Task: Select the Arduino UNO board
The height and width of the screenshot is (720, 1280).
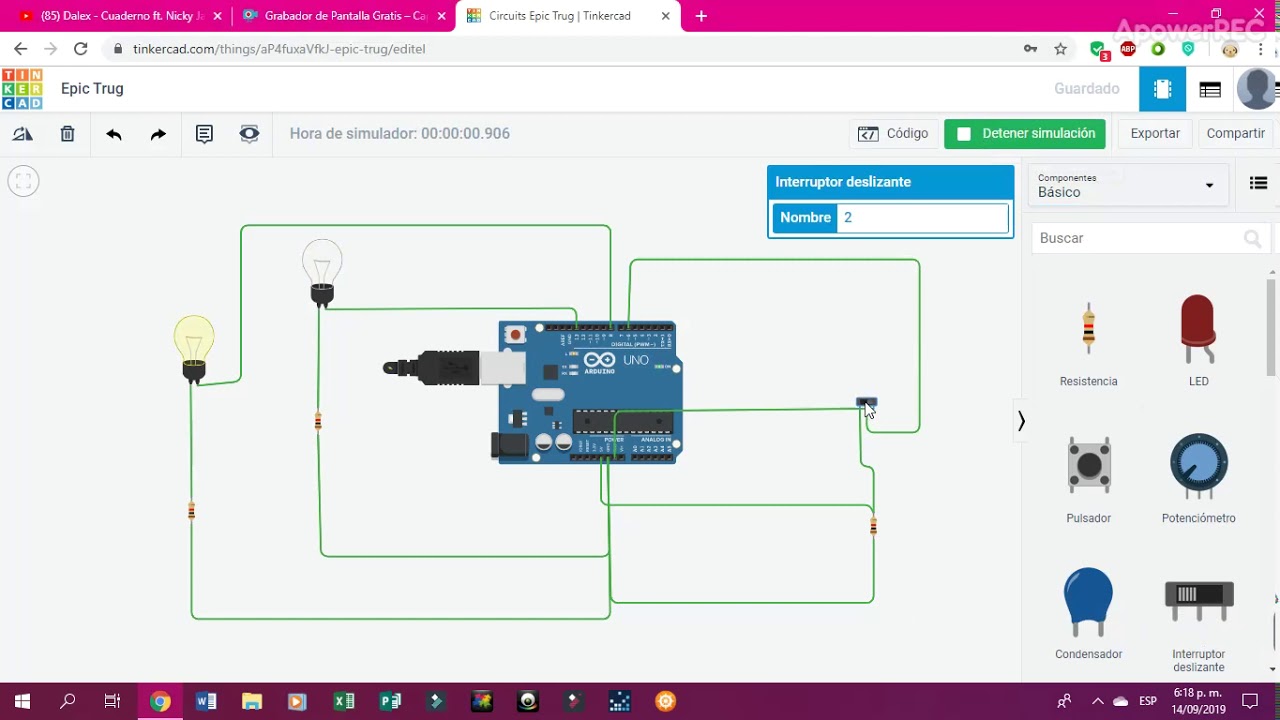Action: point(590,392)
